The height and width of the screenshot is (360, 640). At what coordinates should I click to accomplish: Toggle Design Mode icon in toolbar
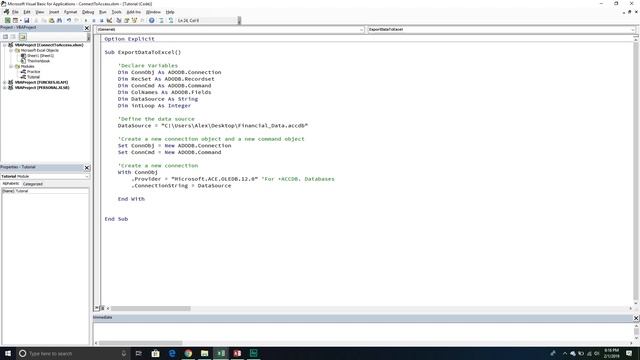tap(109, 20)
